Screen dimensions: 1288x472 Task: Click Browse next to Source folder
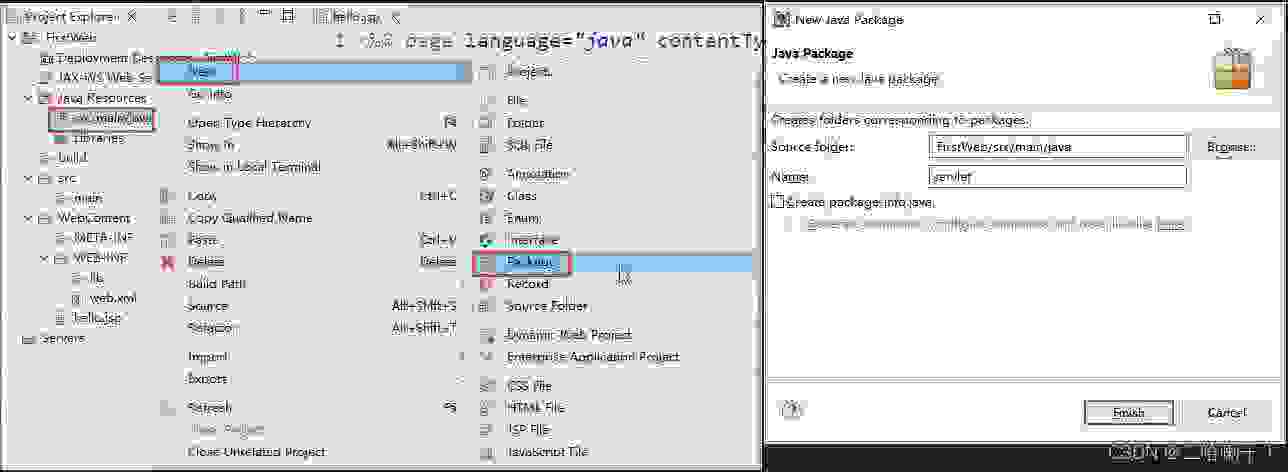click(x=1231, y=146)
